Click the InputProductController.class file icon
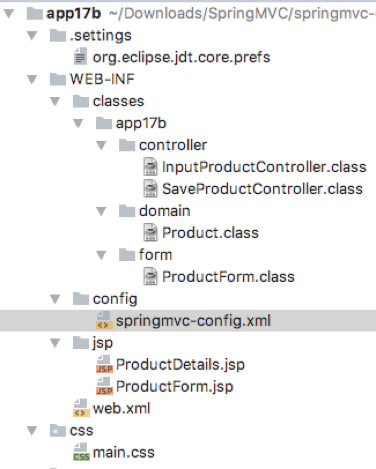Screen dimensions: 376x469 150,167
